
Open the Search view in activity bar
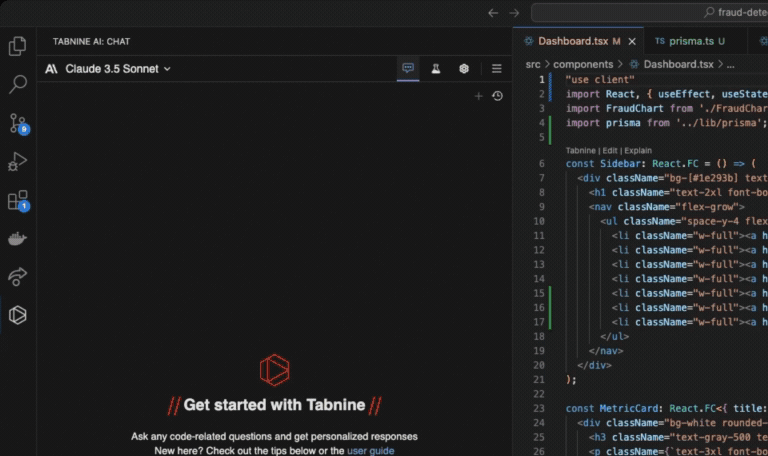pos(17,84)
